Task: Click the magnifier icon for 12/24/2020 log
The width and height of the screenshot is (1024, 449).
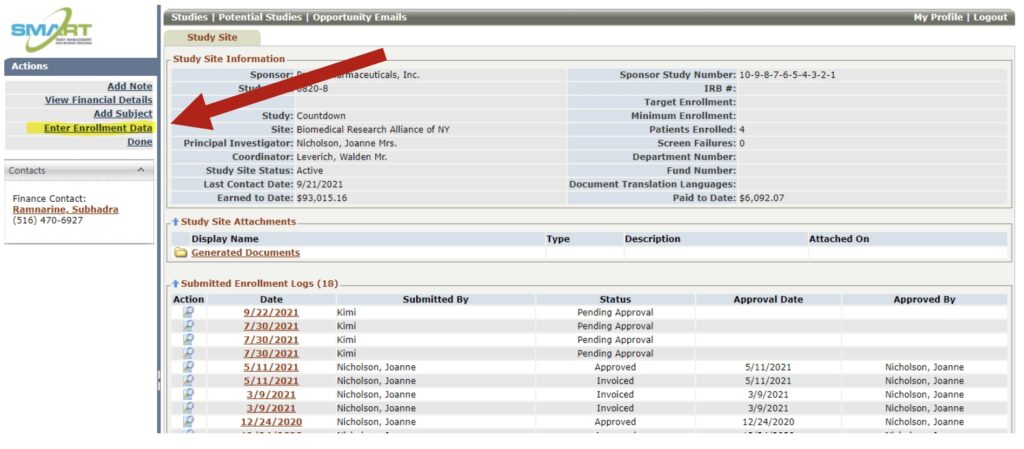Action: 188,422
